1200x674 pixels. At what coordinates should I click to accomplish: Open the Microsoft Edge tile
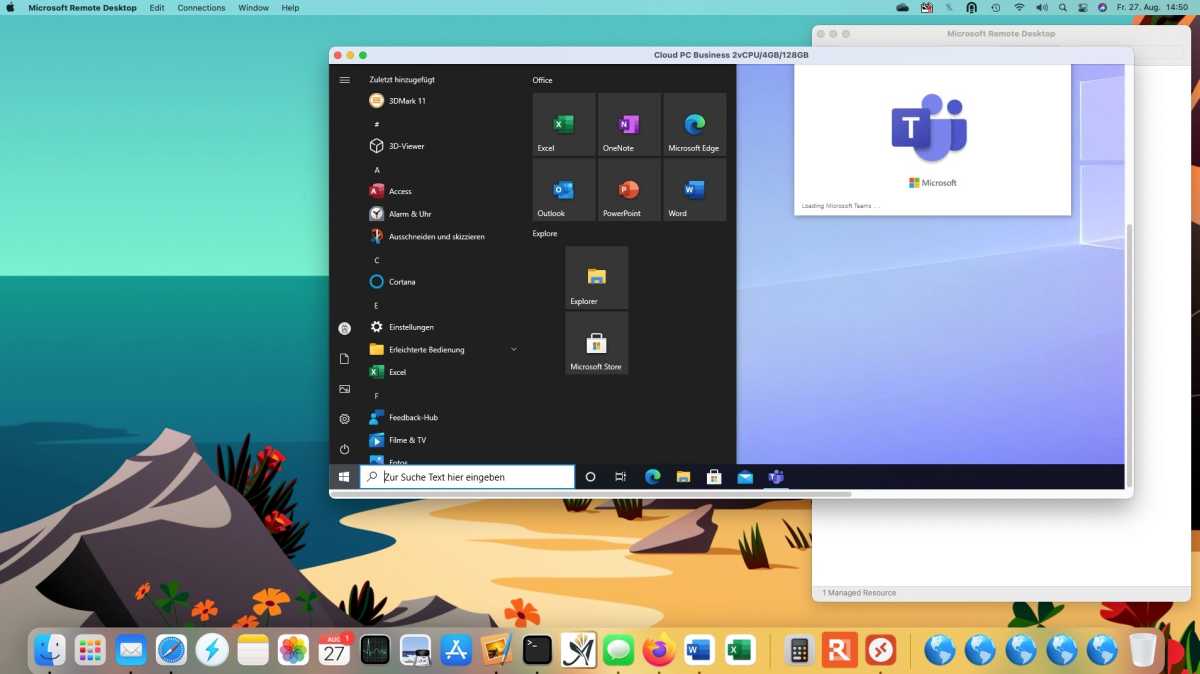[694, 124]
